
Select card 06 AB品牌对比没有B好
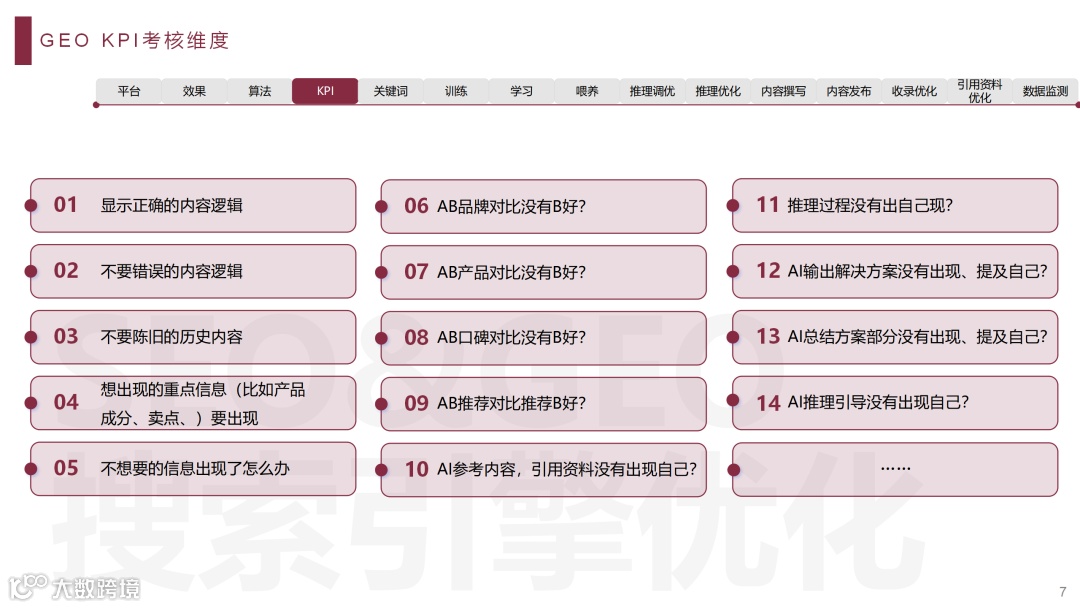click(543, 206)
